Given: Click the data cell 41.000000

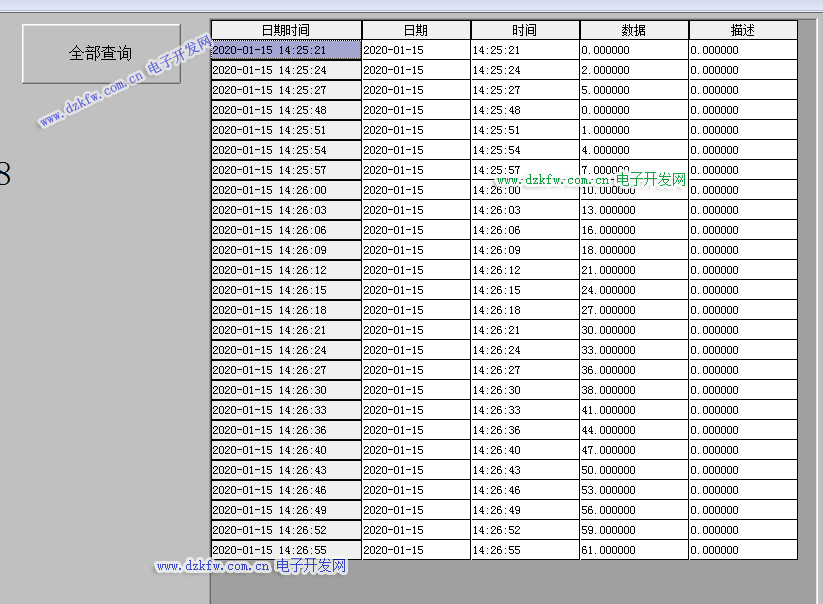Looking at the screenshot, I should [634, 410].
